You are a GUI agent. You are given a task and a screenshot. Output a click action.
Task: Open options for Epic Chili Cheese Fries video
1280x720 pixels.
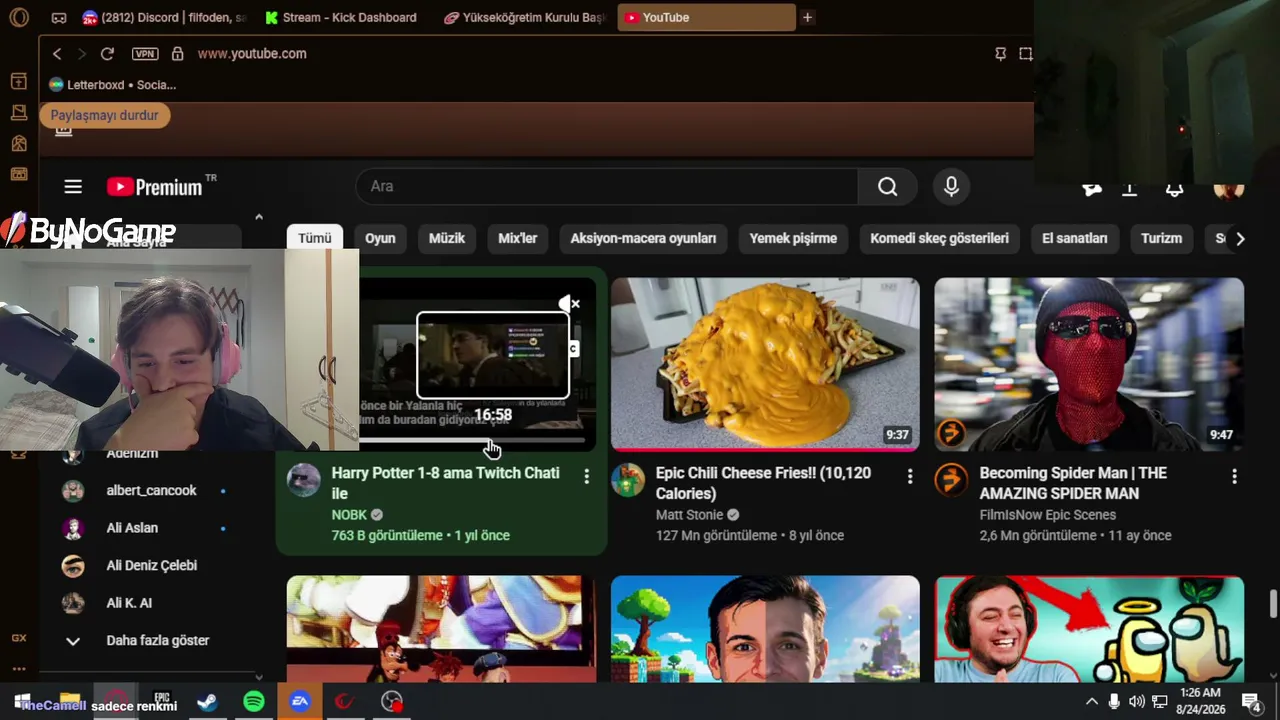[910, 477]
